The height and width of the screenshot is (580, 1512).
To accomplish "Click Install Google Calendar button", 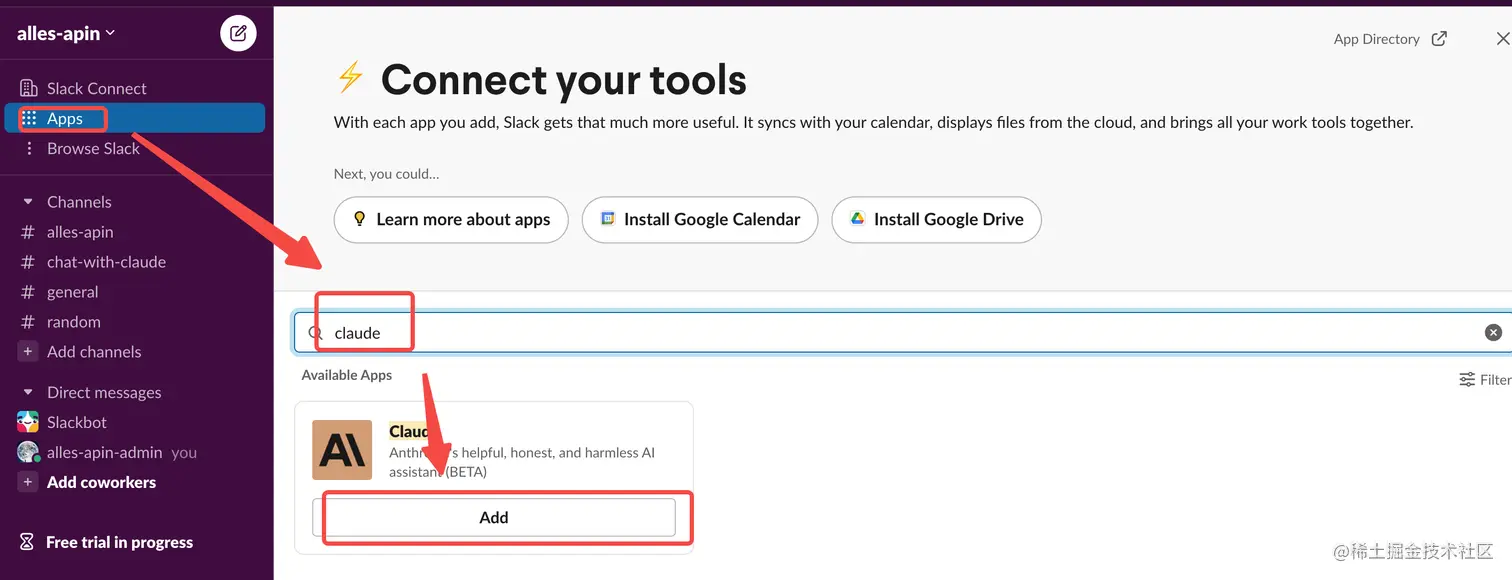I will pos(700,219).
